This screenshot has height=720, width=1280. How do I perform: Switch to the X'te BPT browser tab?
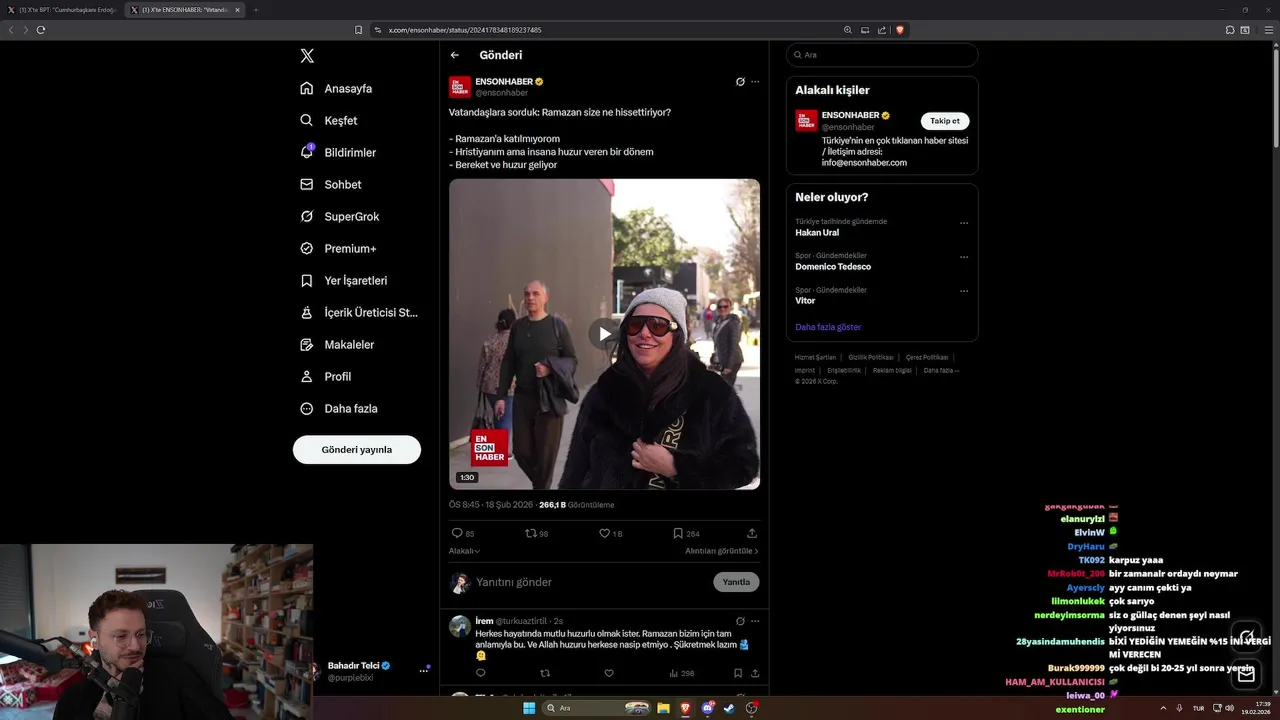point(62,10)
